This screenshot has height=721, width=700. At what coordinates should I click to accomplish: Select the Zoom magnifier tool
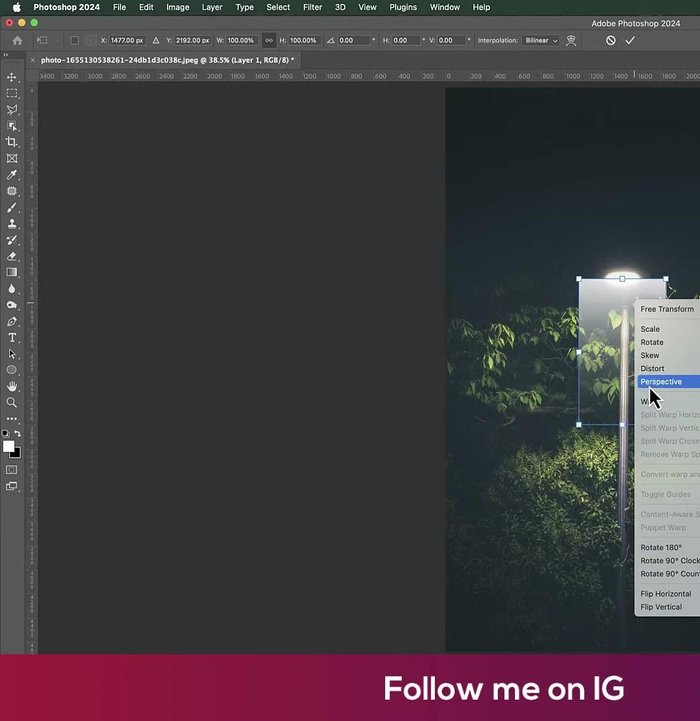point(12,402)
